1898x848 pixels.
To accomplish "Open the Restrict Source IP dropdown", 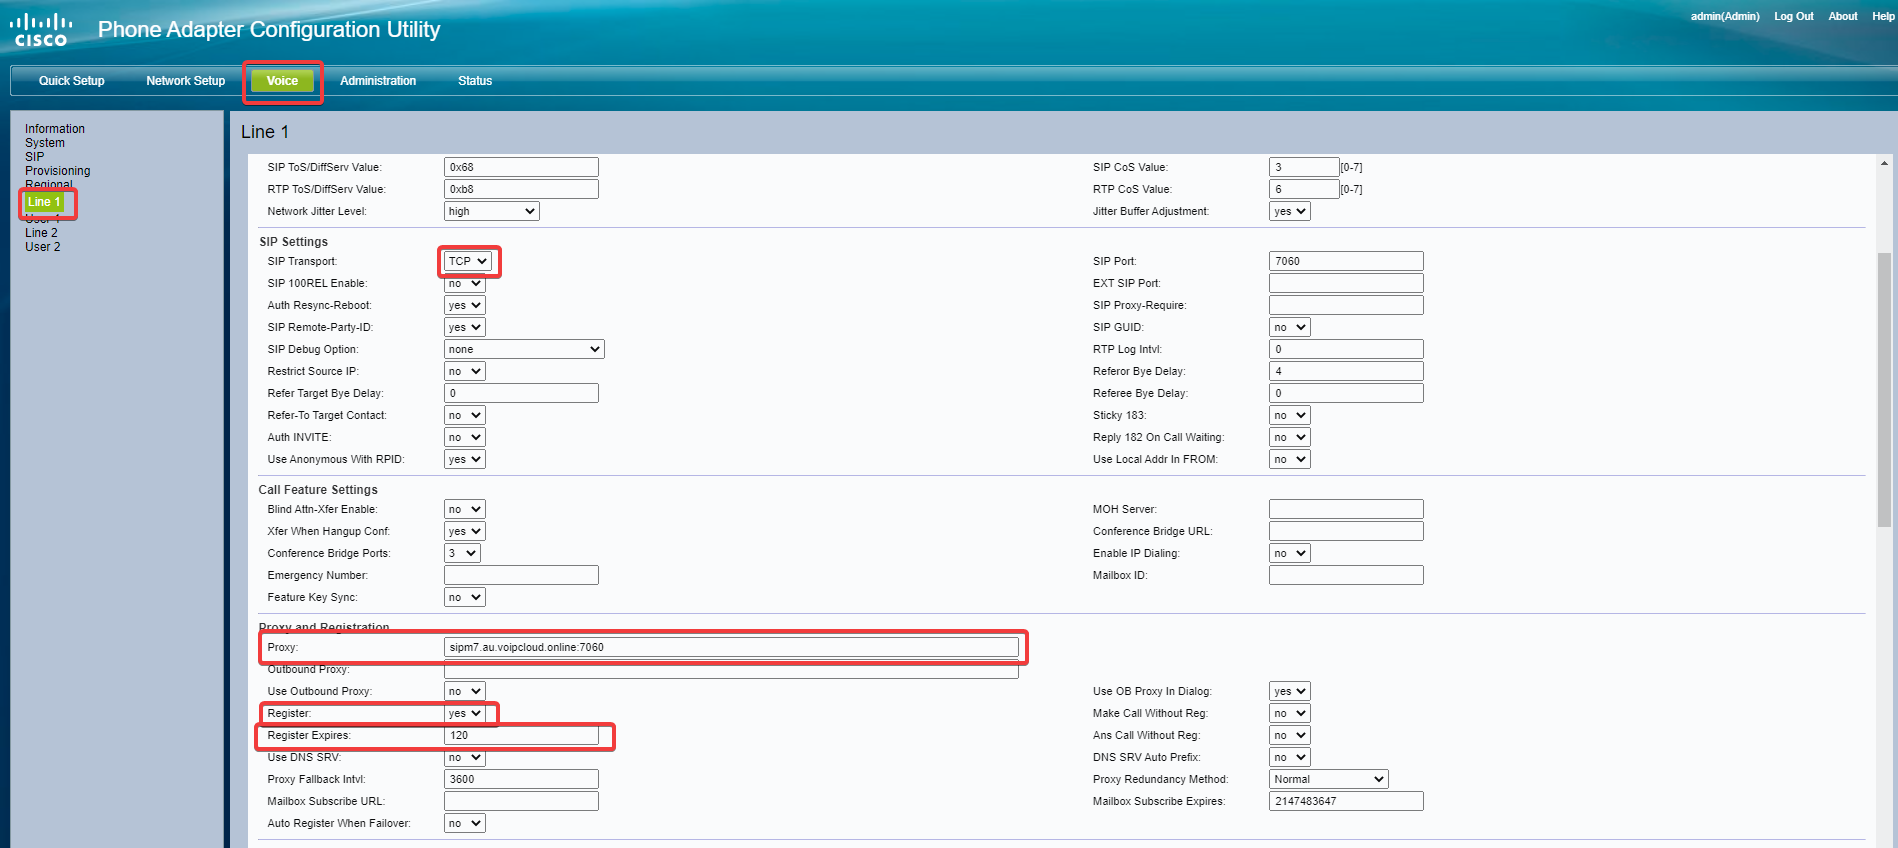I will (x=464, y=371).
